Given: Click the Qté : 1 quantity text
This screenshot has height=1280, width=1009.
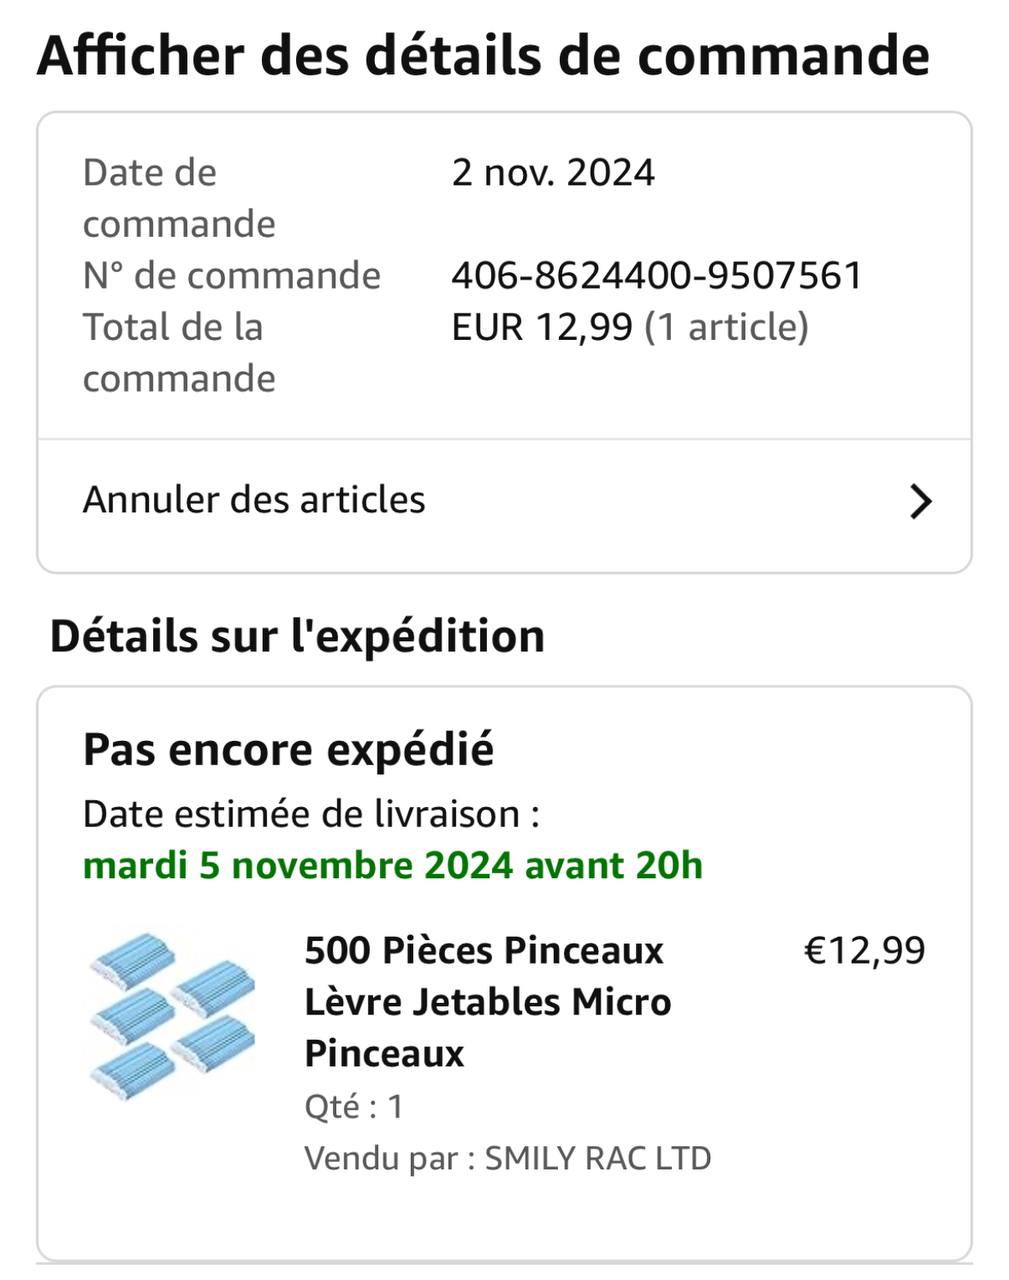Looking at the screenshot, I should coord(354,1107).
